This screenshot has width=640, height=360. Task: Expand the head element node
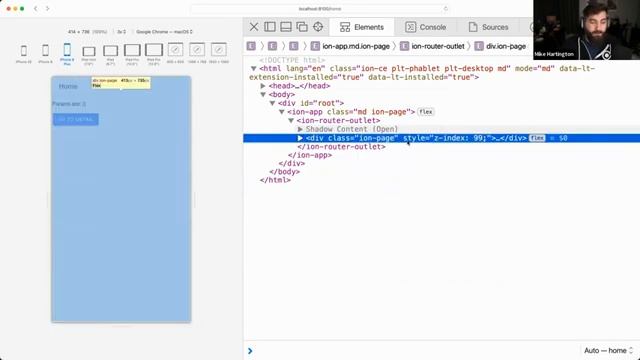[x=263, y=86]
